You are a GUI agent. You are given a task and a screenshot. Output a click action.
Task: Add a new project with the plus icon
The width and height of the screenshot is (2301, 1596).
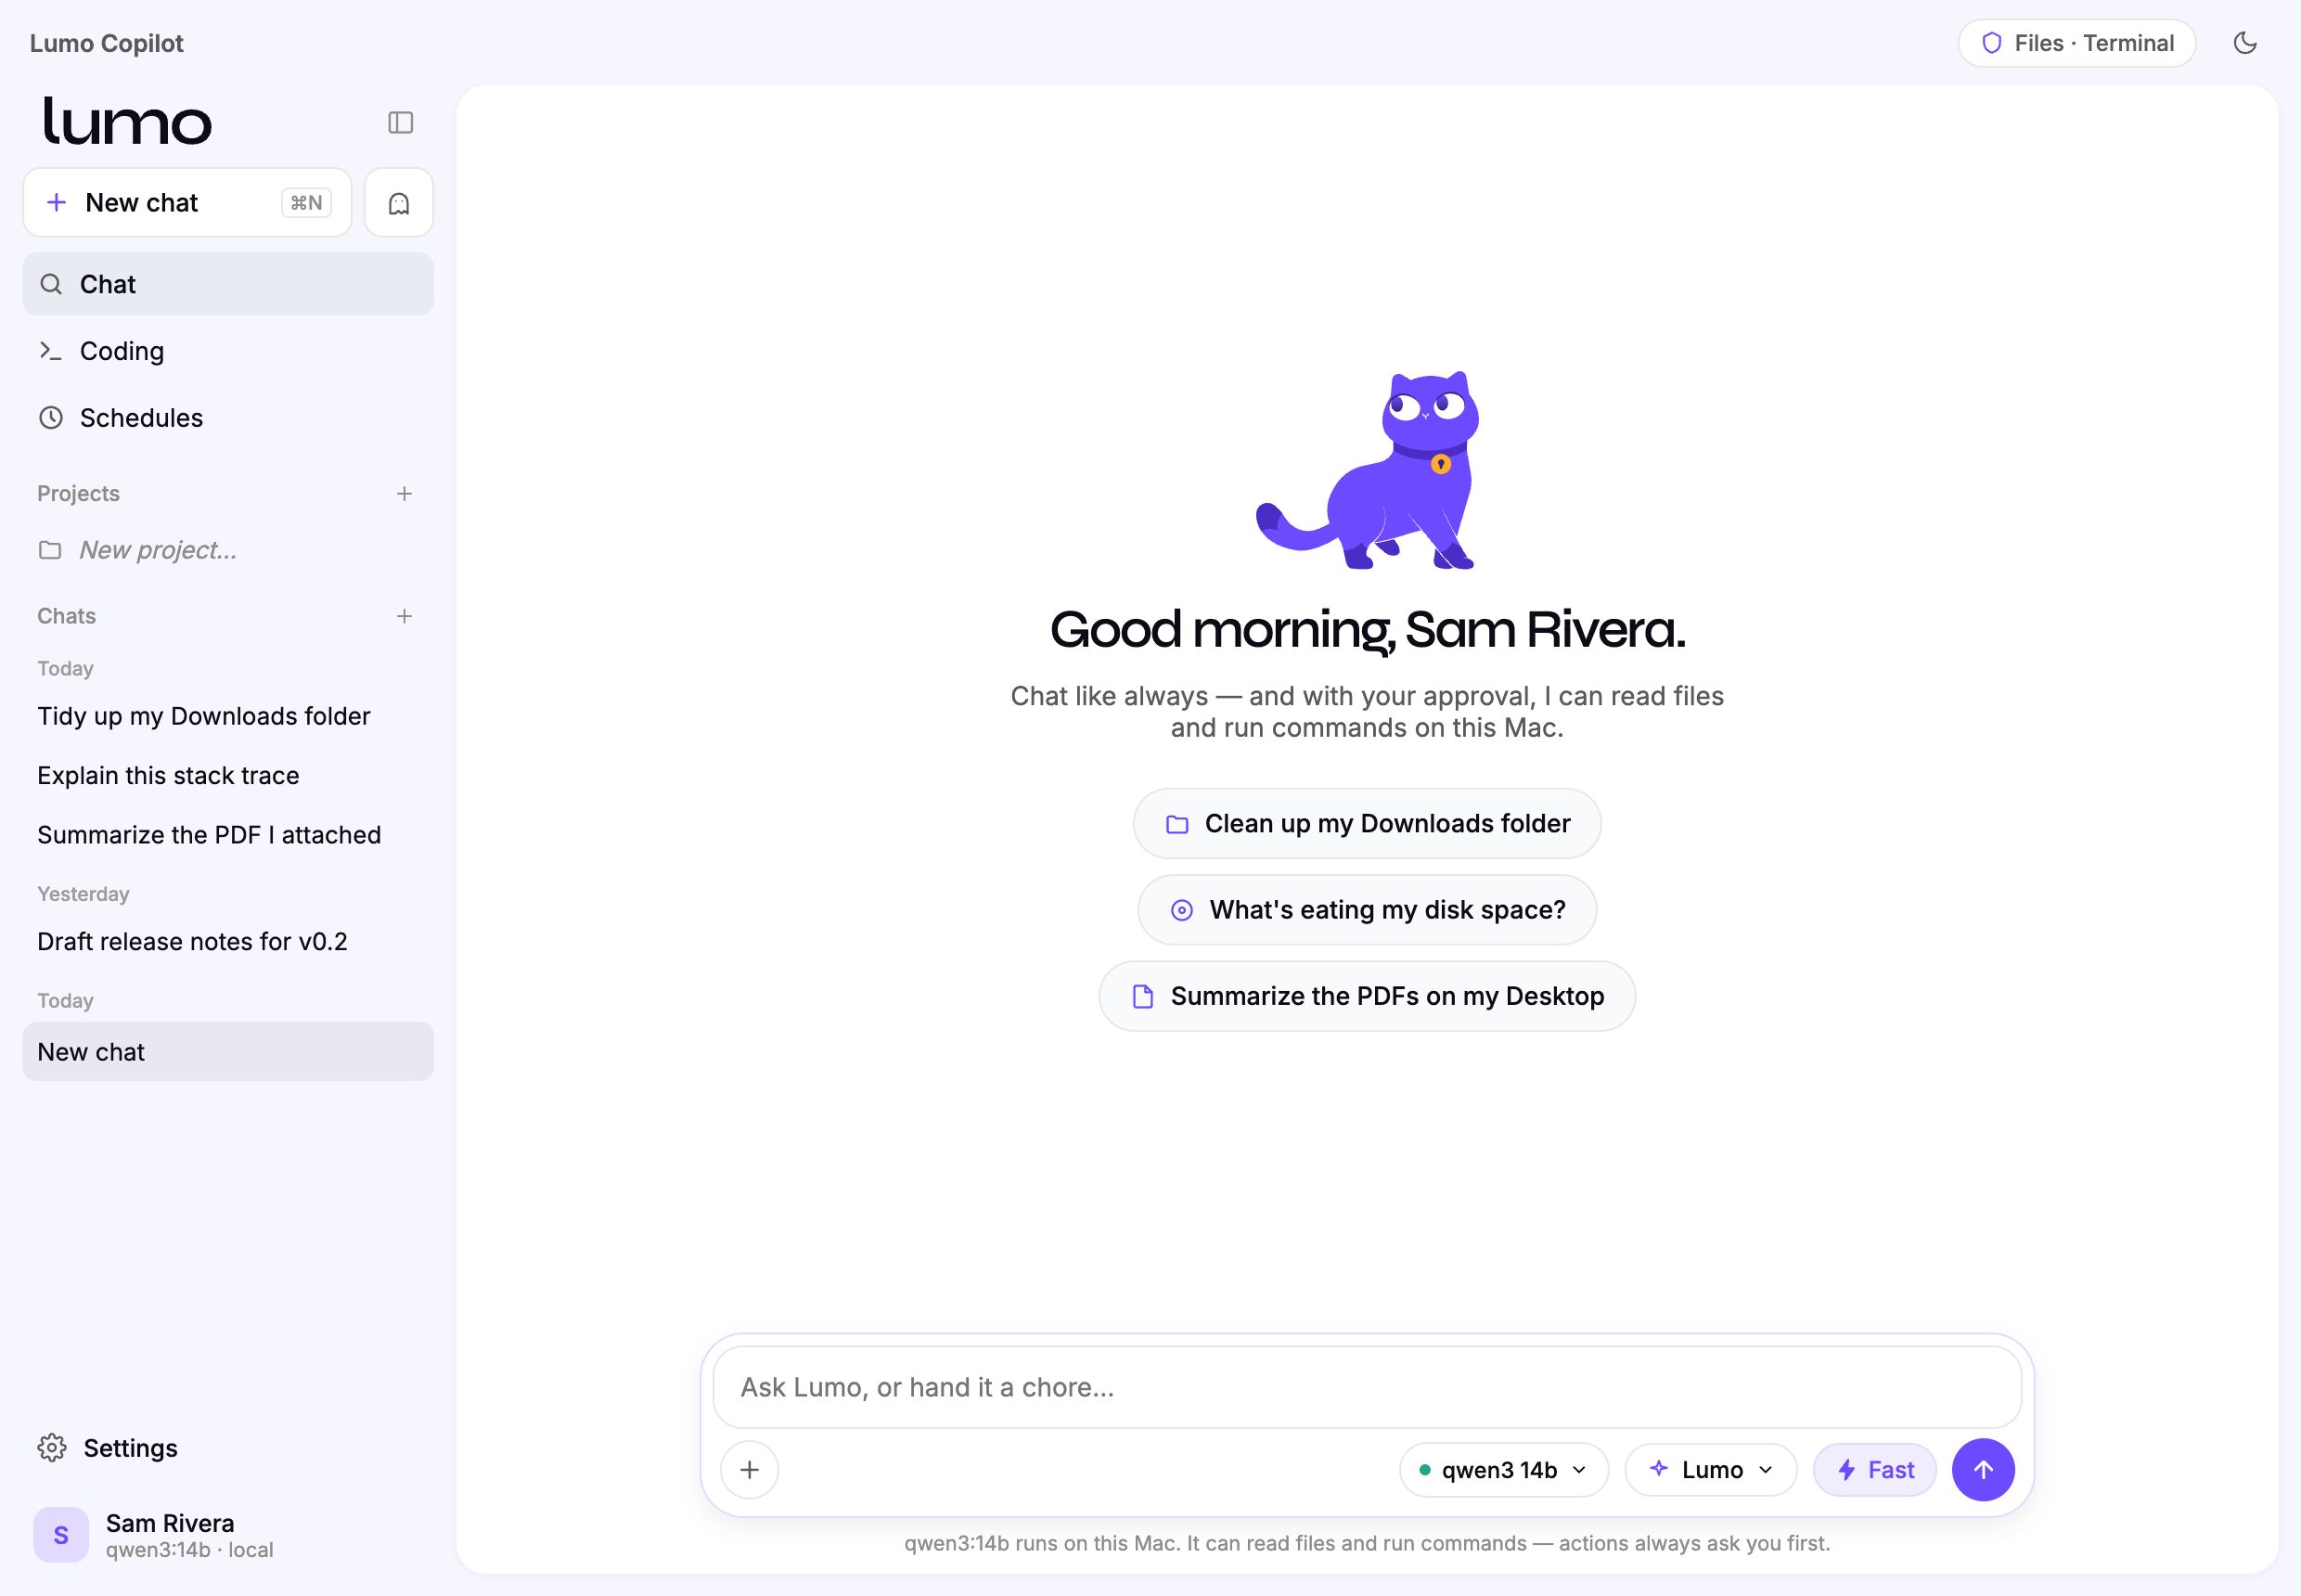pyautogui.click(x=404, y=494)
